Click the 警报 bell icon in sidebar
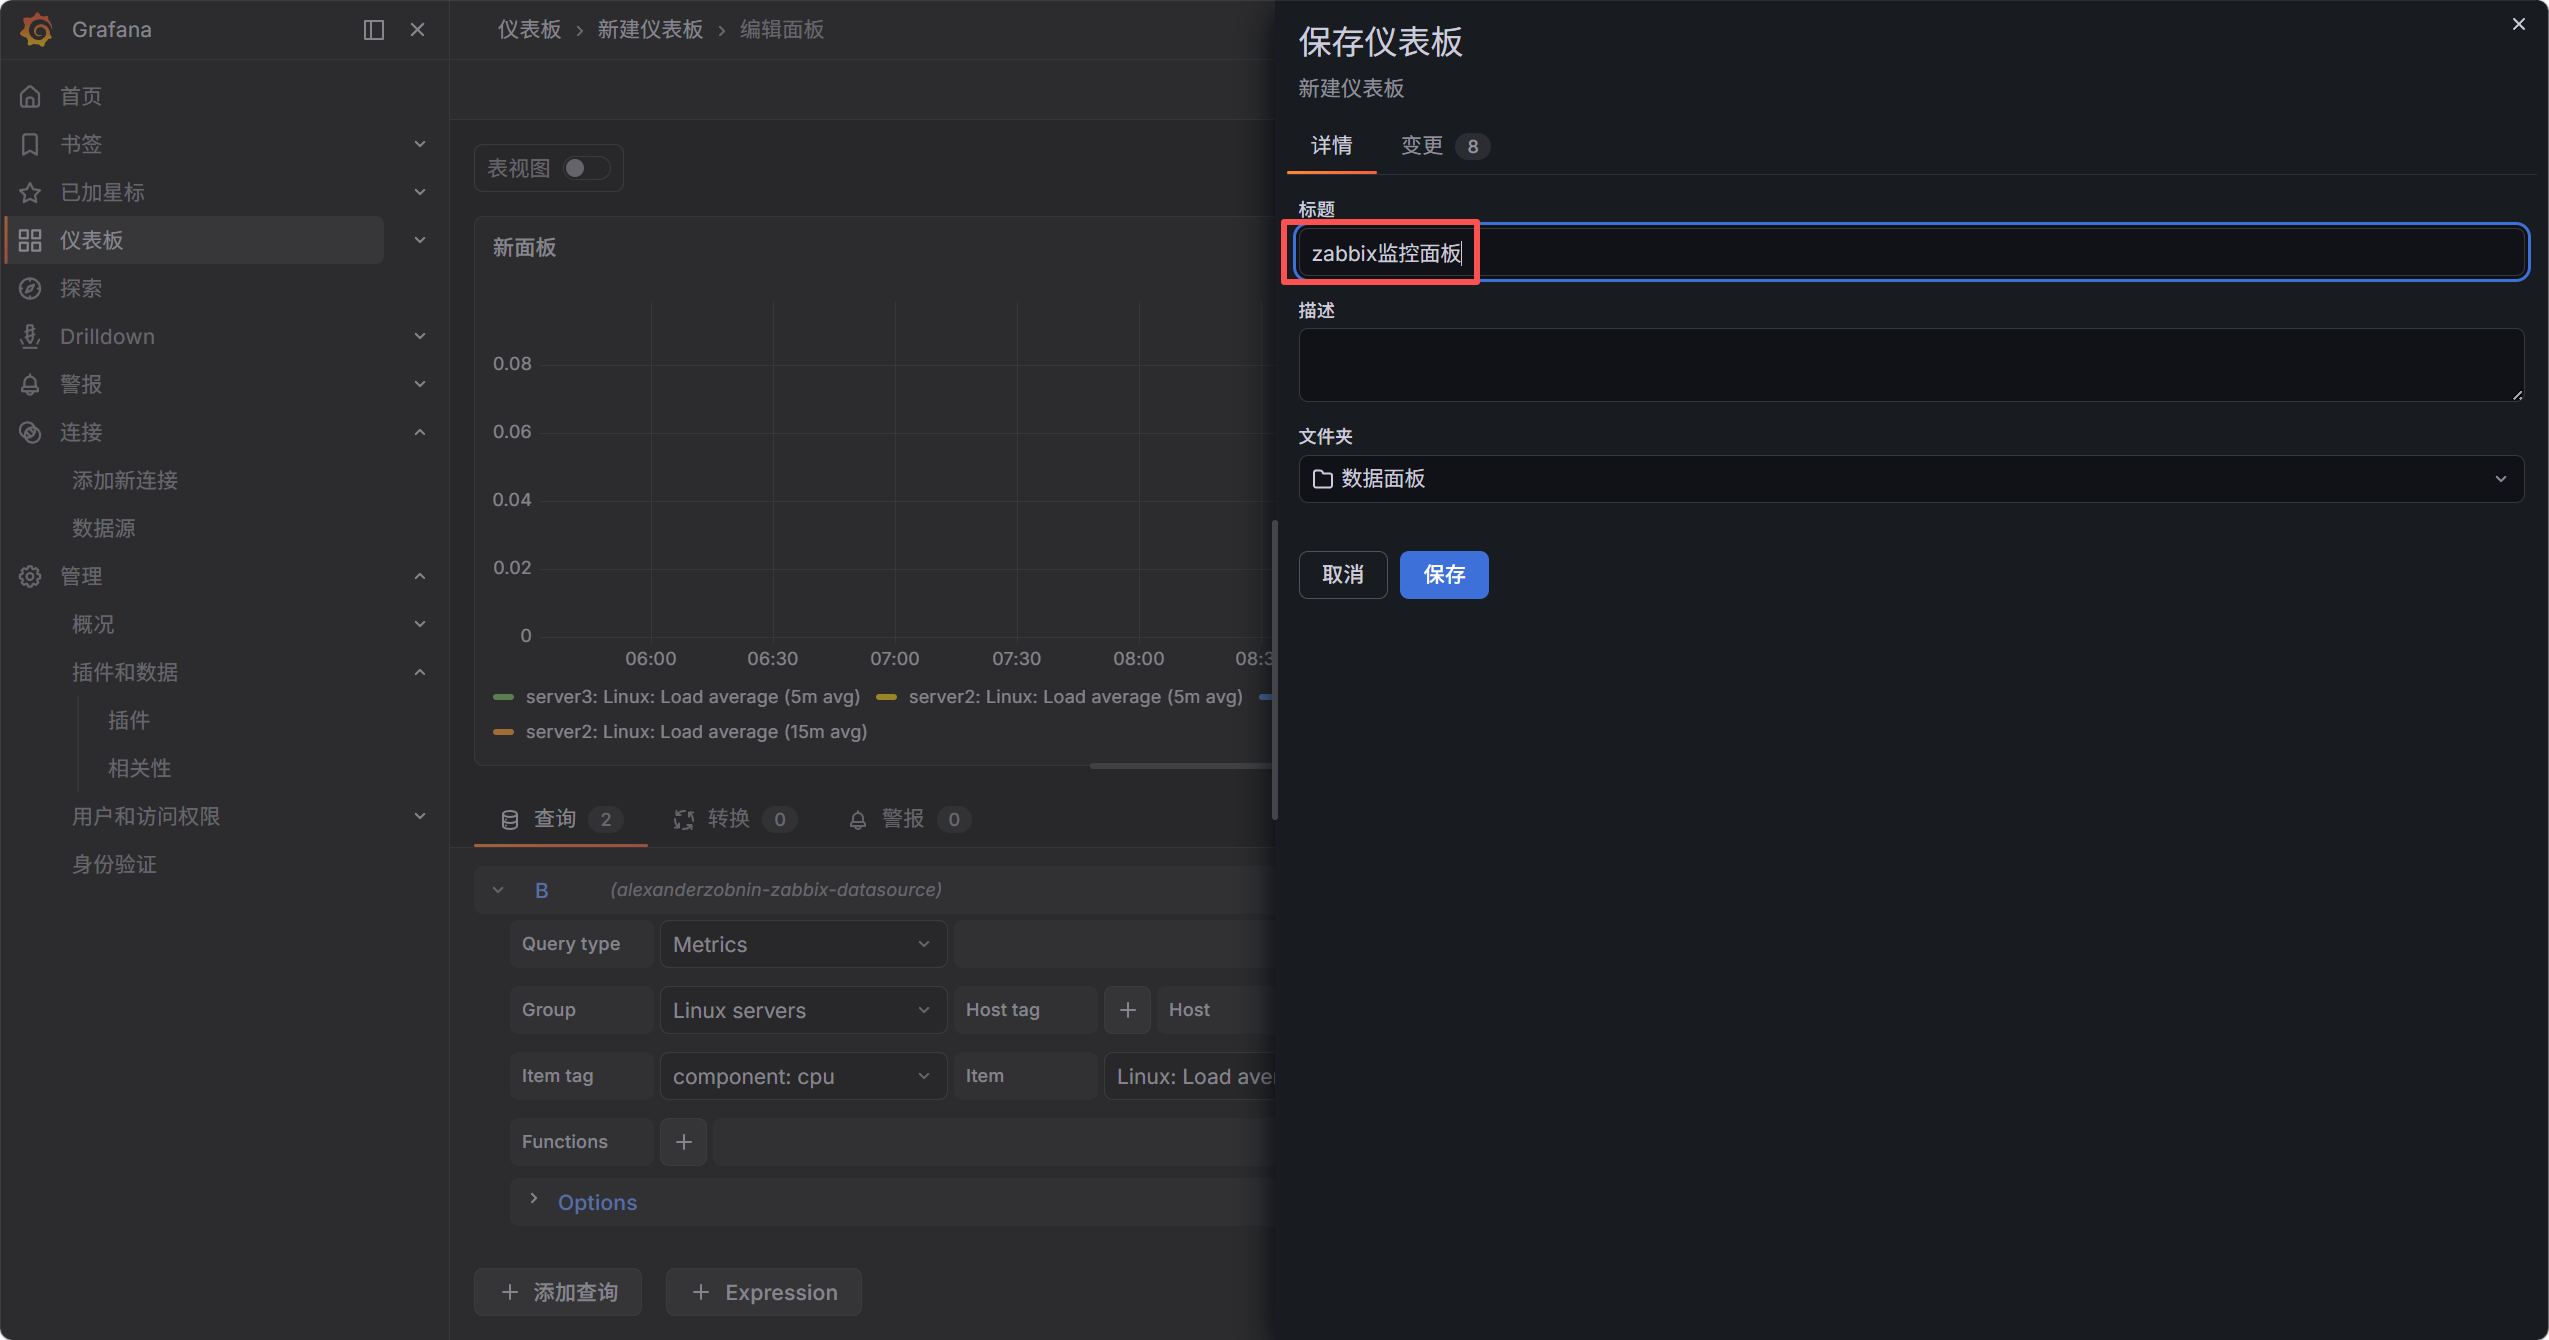Viewport: 2549px width, 1340px height. [30, 384]
